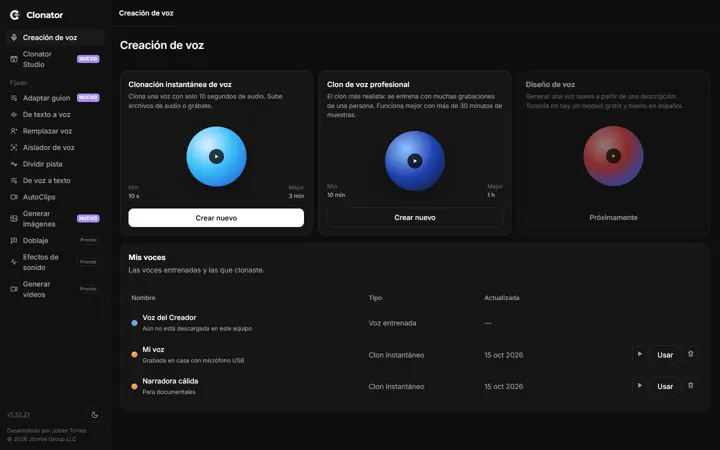Viewport: 720px width, 450px height.
Task: Click the Doblaje sidebar icon
Action: click(x=14, y=241)
